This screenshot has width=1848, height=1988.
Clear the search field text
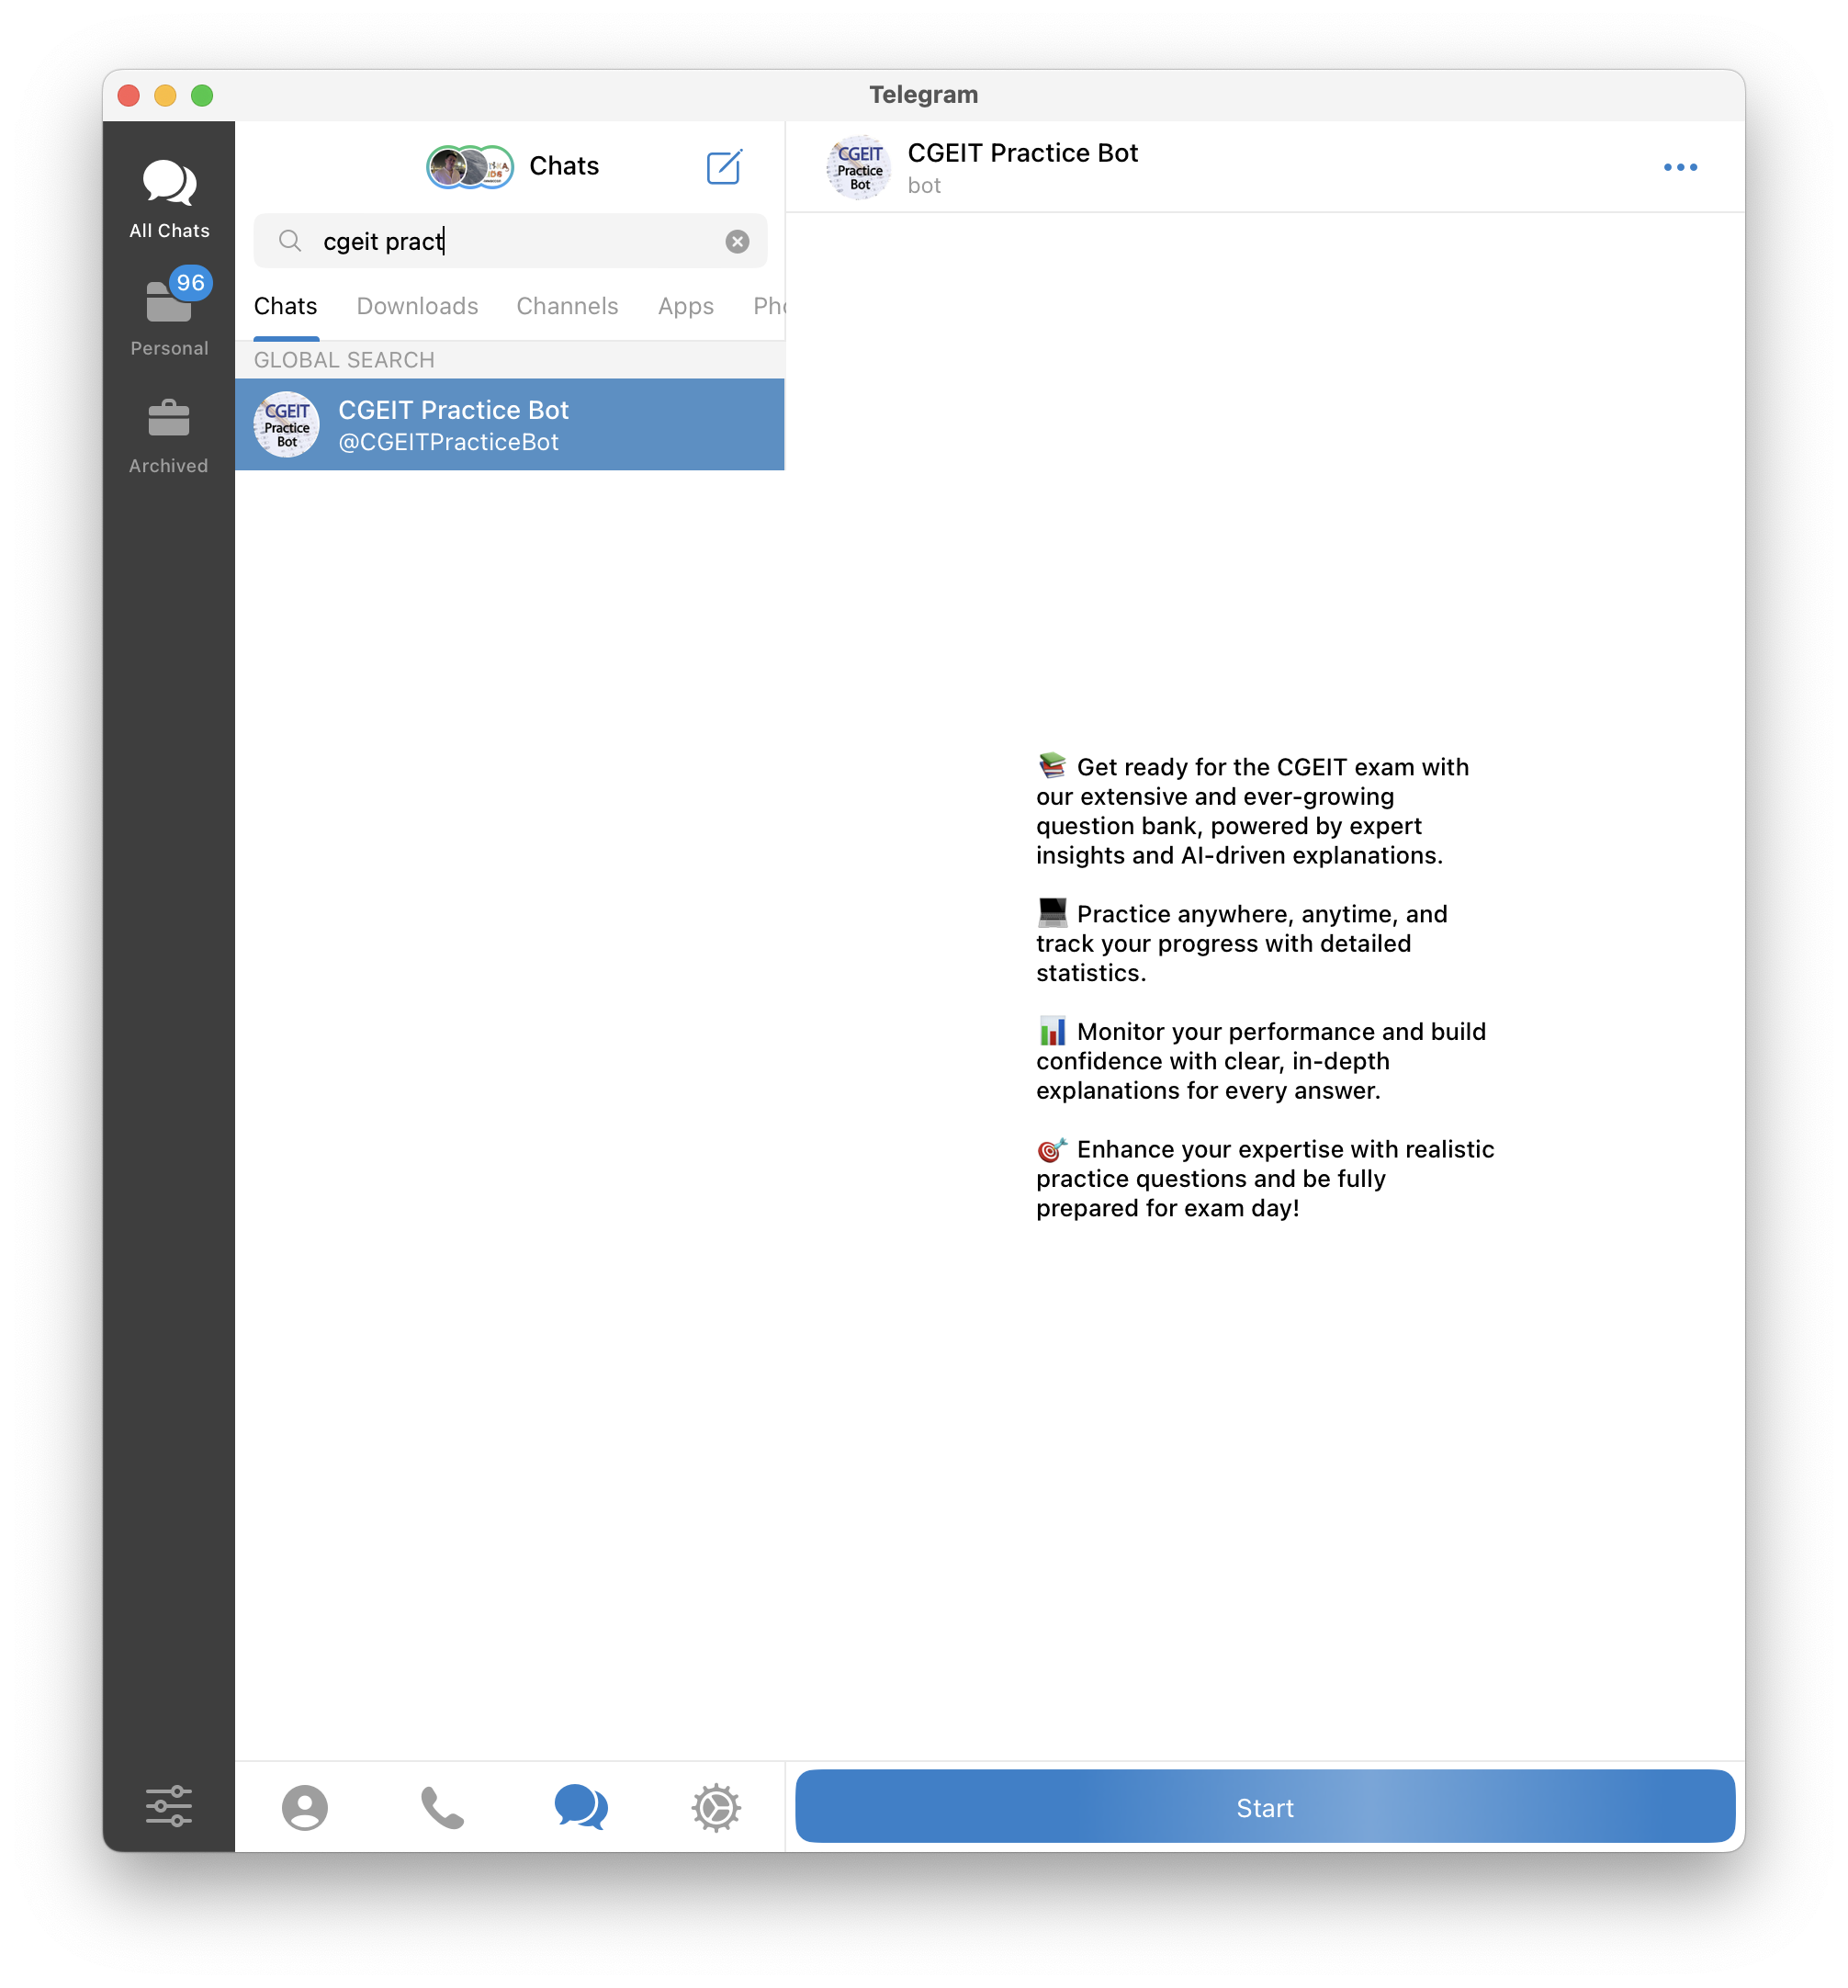(737, 241)
